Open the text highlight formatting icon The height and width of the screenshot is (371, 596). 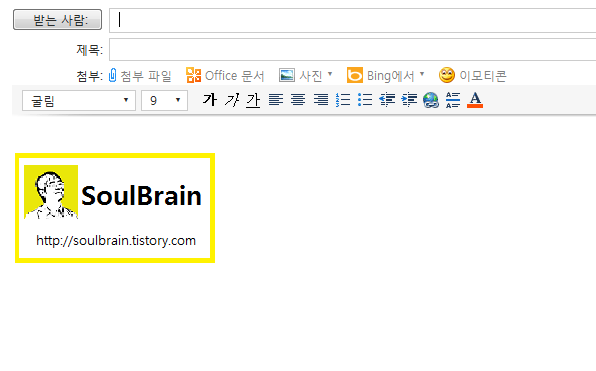click(453, 100)
